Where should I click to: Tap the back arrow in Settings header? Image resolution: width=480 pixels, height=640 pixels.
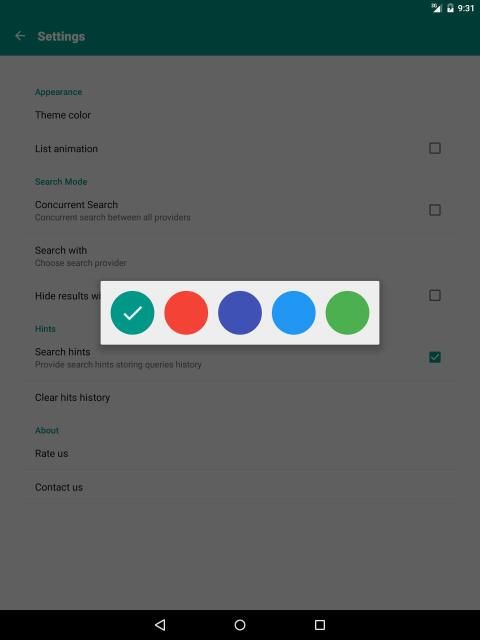click(20, 36)
